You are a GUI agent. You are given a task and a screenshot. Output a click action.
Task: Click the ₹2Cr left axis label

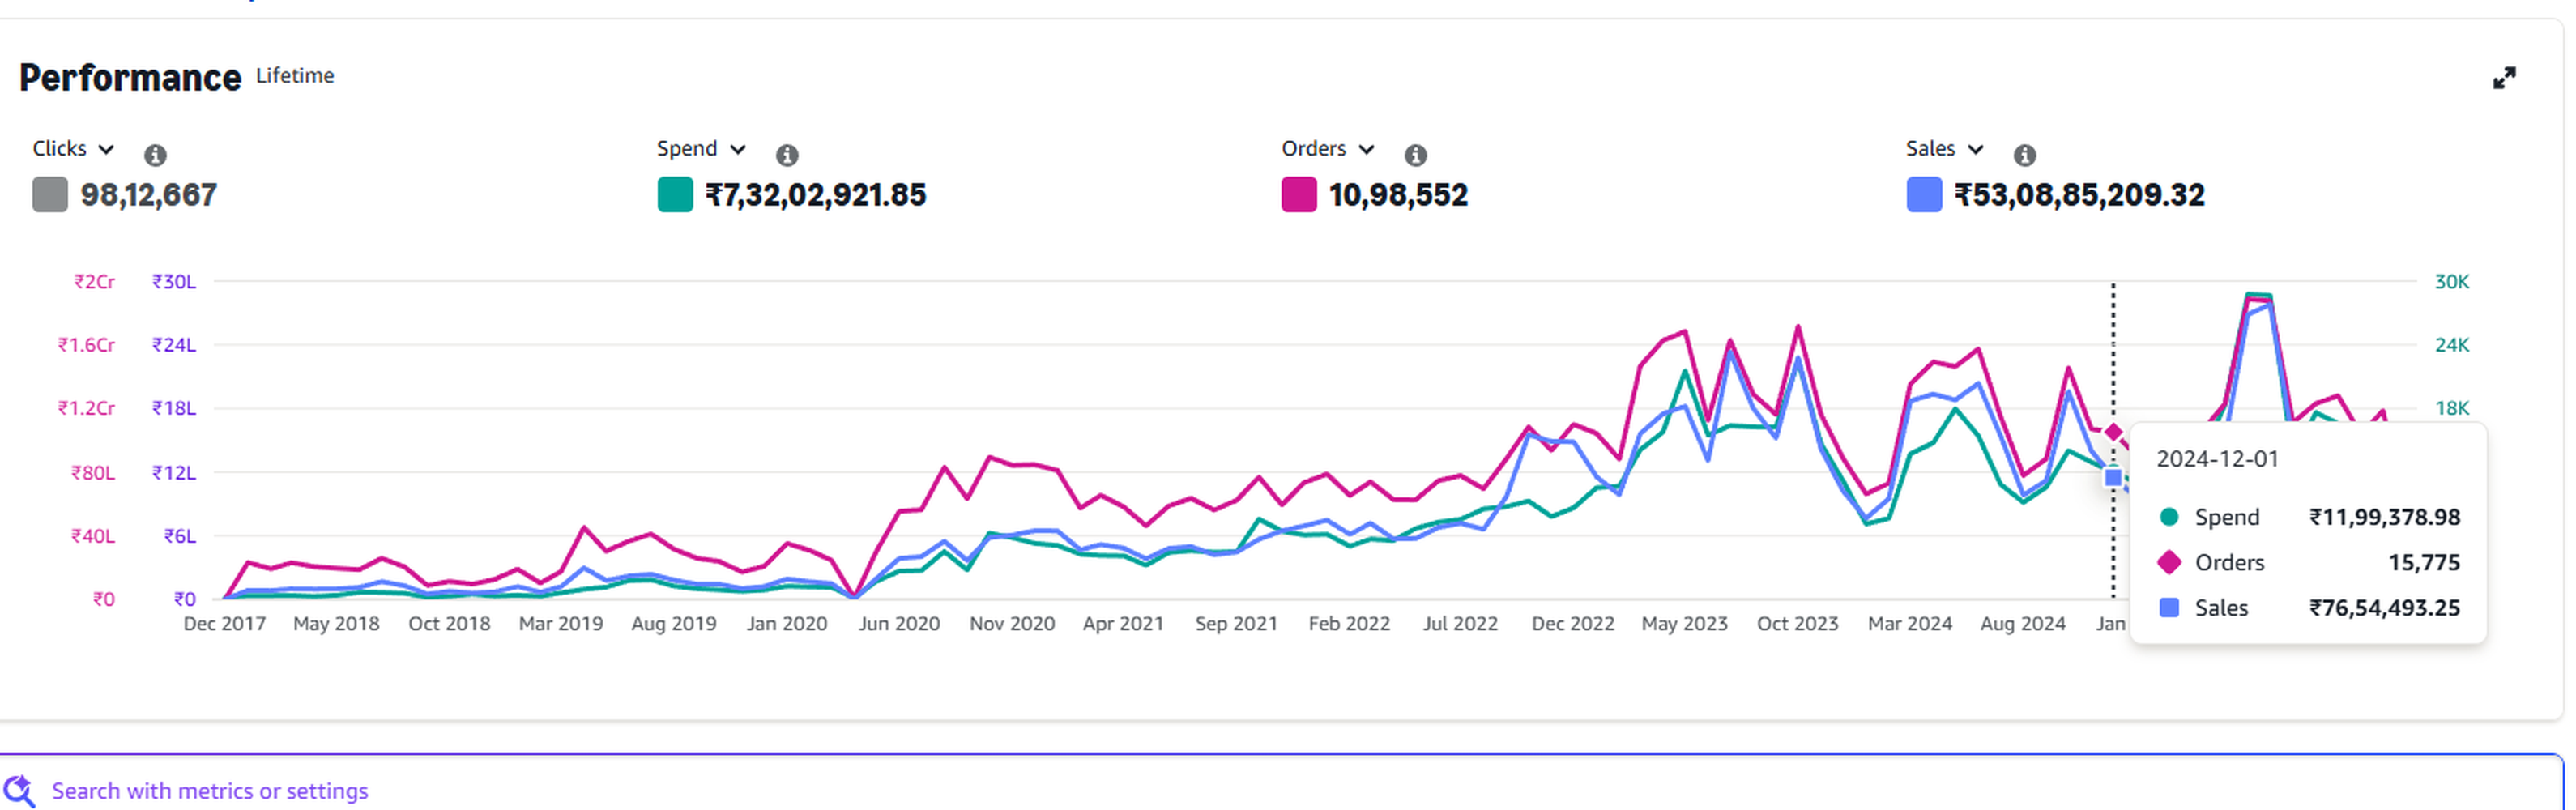pos(94,282)
